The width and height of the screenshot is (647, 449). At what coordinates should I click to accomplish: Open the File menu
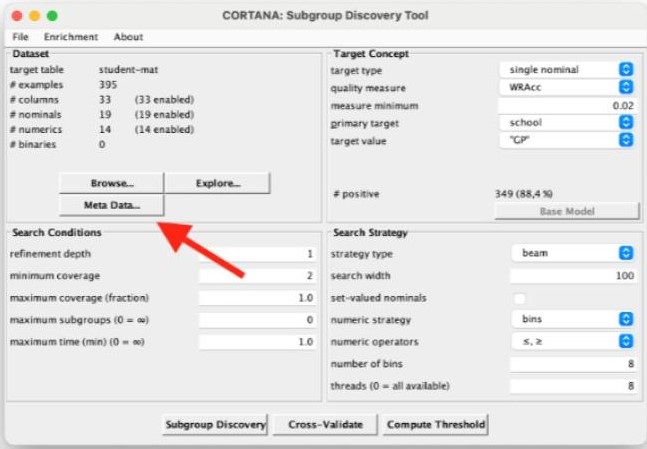pyautogui.click(x=20, y=37)
